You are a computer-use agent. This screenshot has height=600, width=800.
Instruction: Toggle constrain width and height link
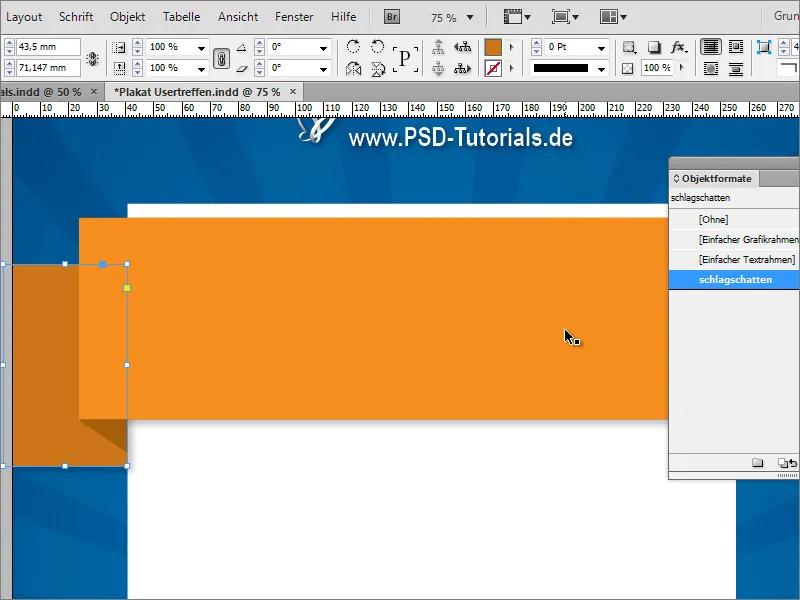coord(92,59)
